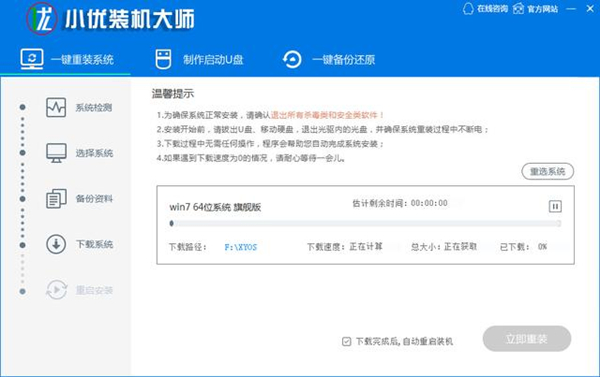The height and width of the screenshot is (377, 600).
Task: Click the 立即重装 button
Action: pos(527,339)
